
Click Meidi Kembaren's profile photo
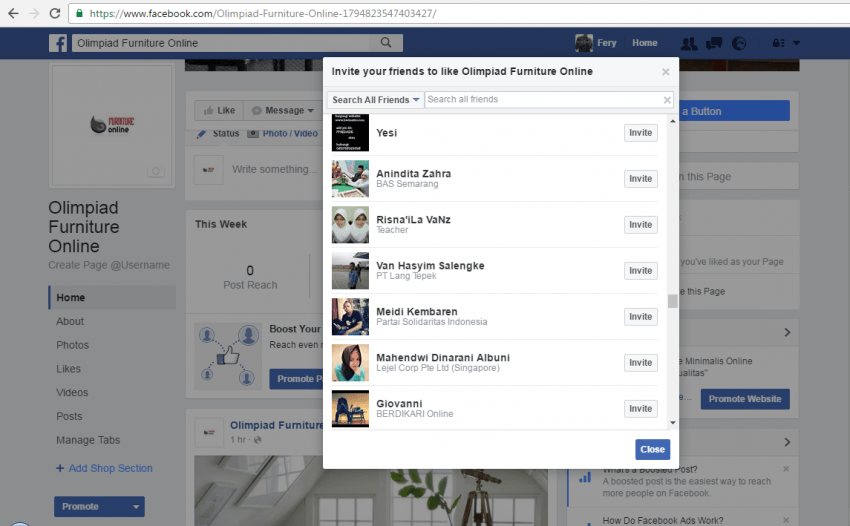350,317
